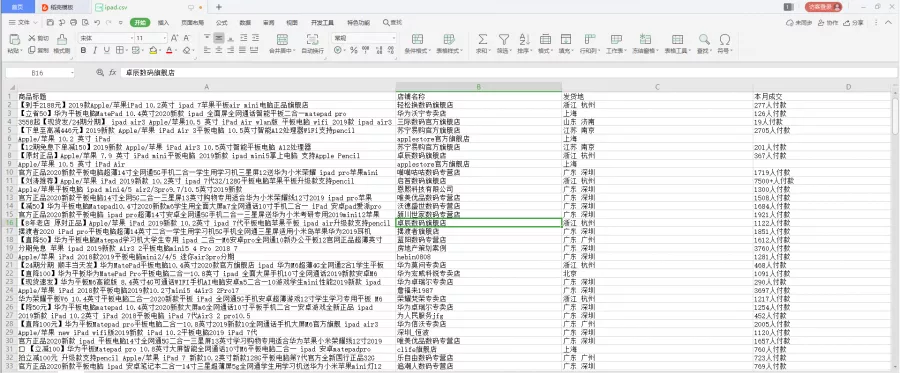Viewport: 900px width, 373px height.
Task: Increase font size with the A+ icon
Action: 174,38
